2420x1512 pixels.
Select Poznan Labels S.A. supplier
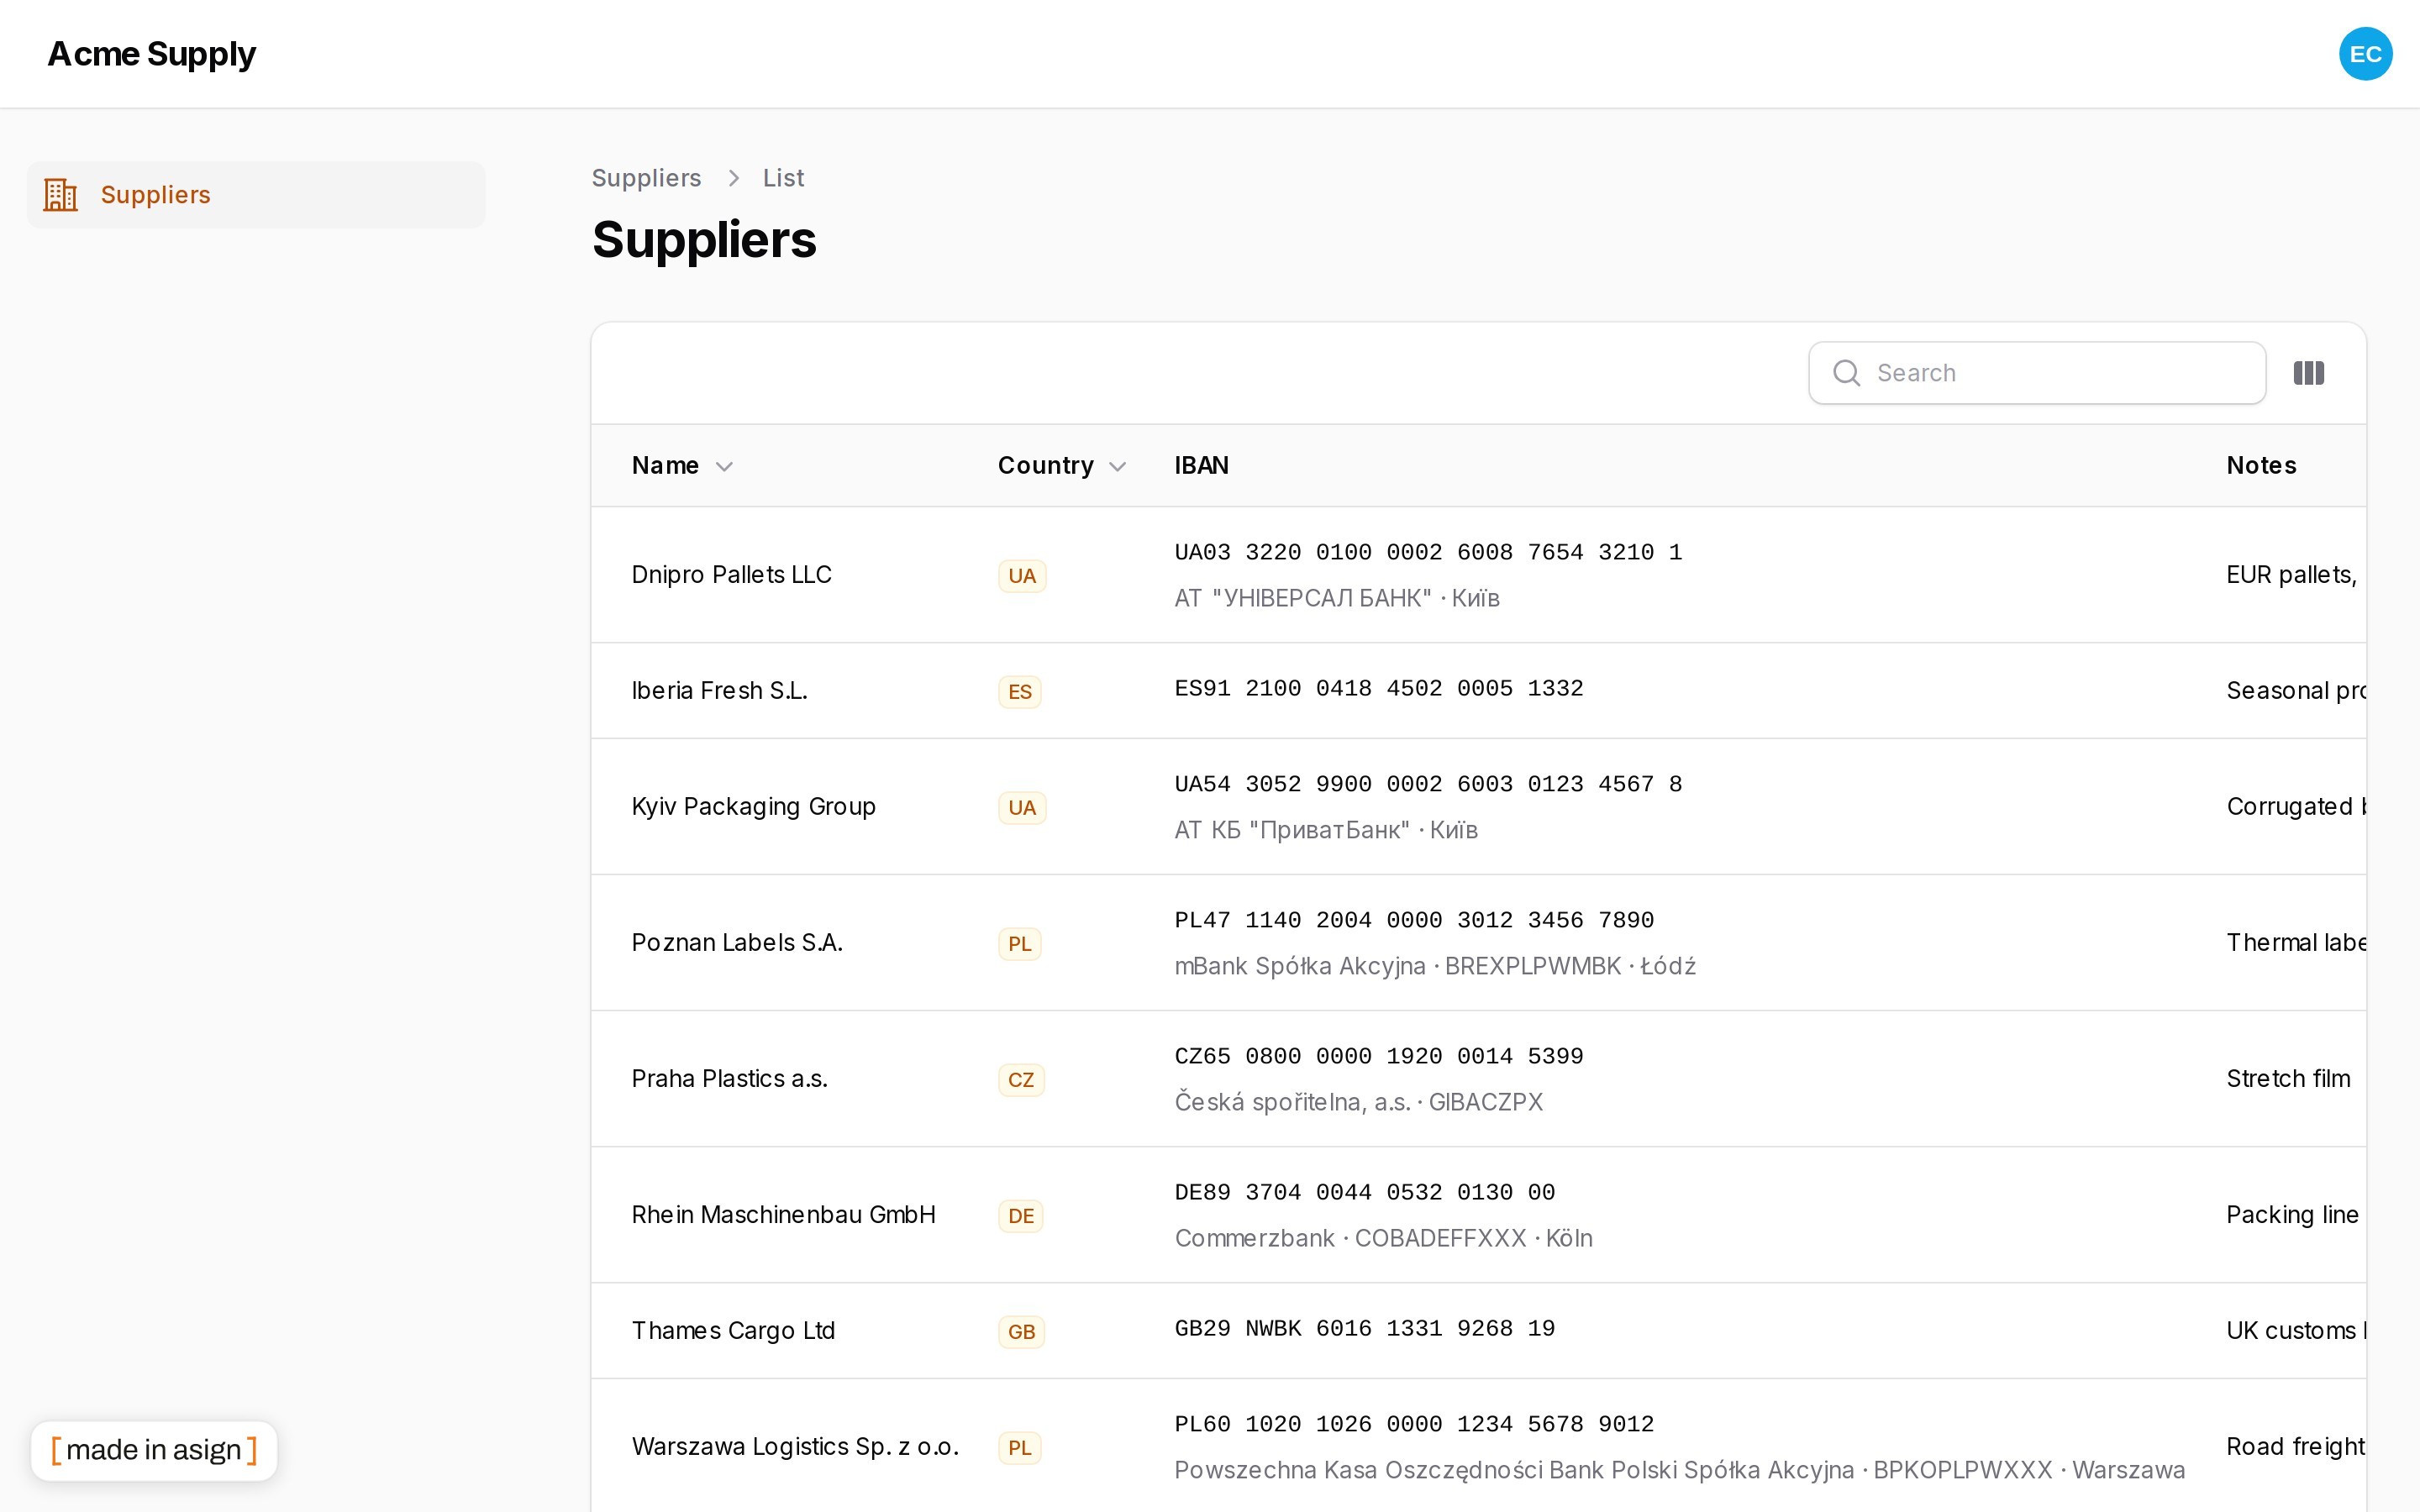(x=737, y=943)
